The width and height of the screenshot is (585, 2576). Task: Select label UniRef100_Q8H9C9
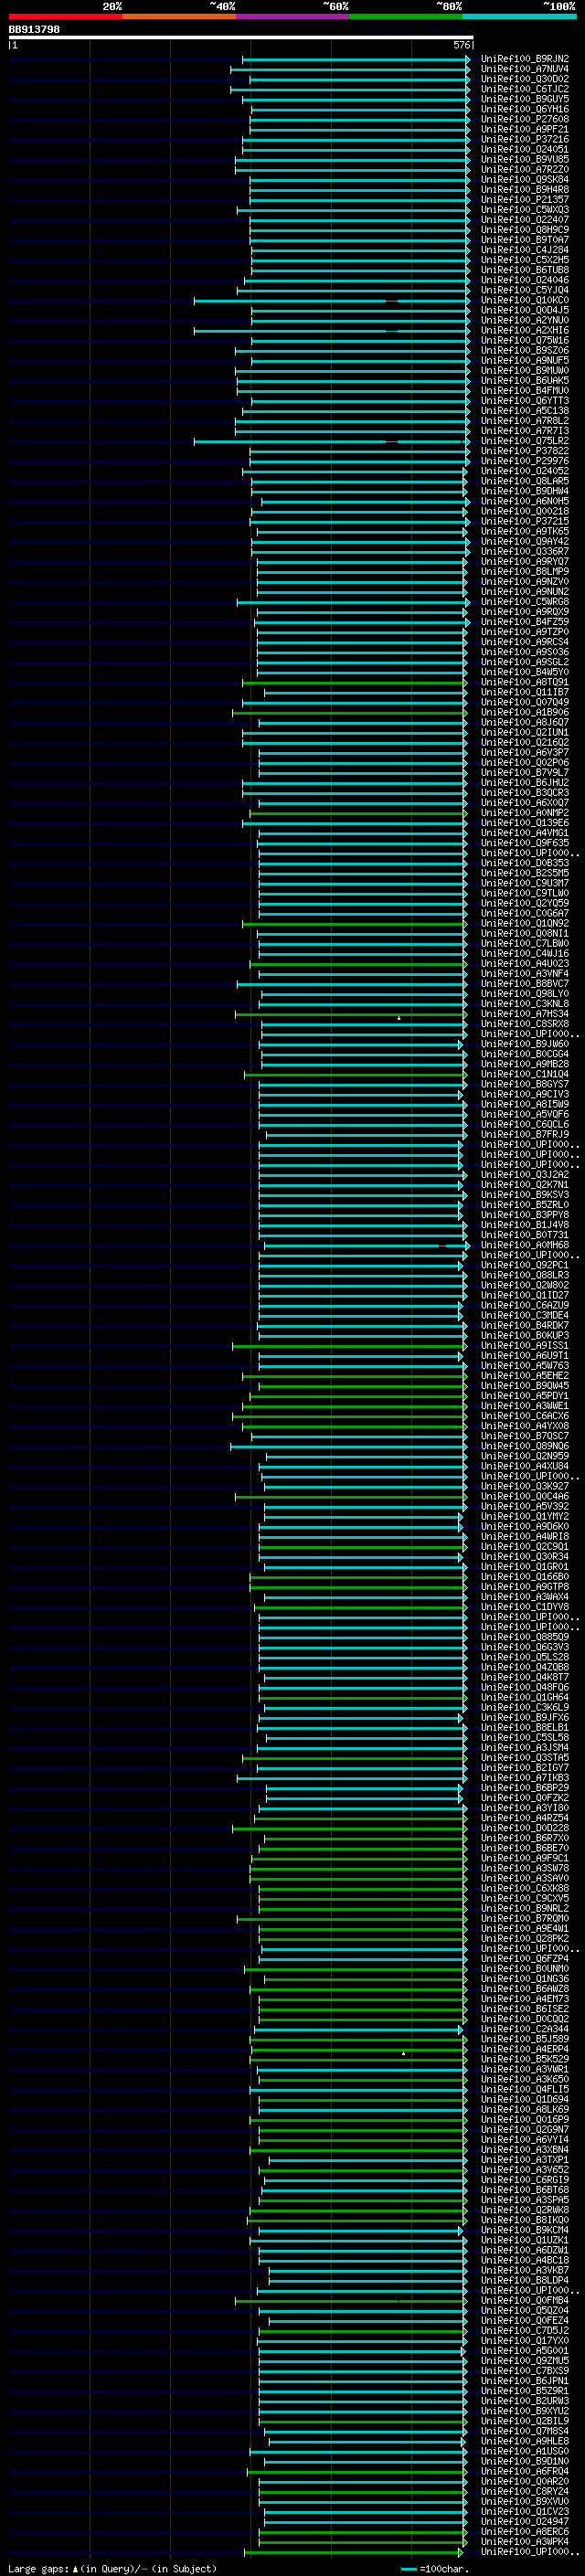pyautogui.click(x=525, y=230)
